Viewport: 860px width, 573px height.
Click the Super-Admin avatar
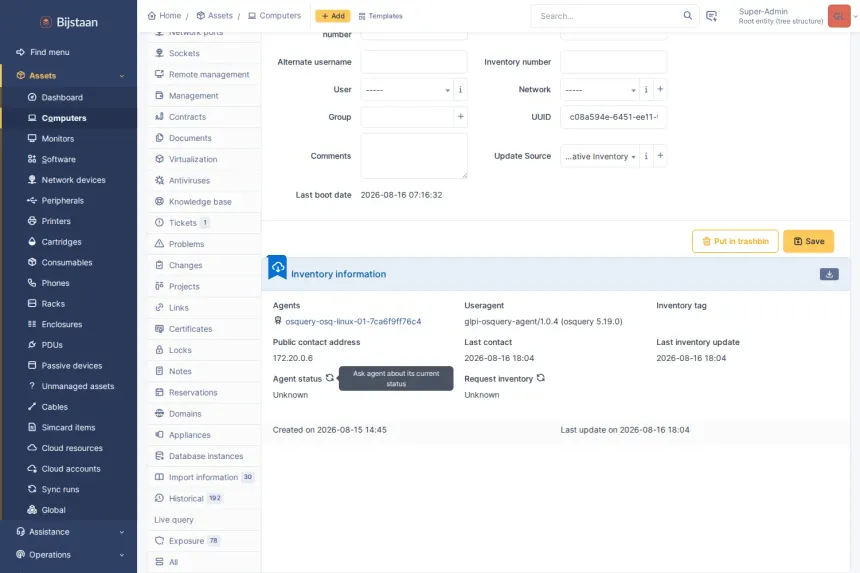[x=839, y=16]
